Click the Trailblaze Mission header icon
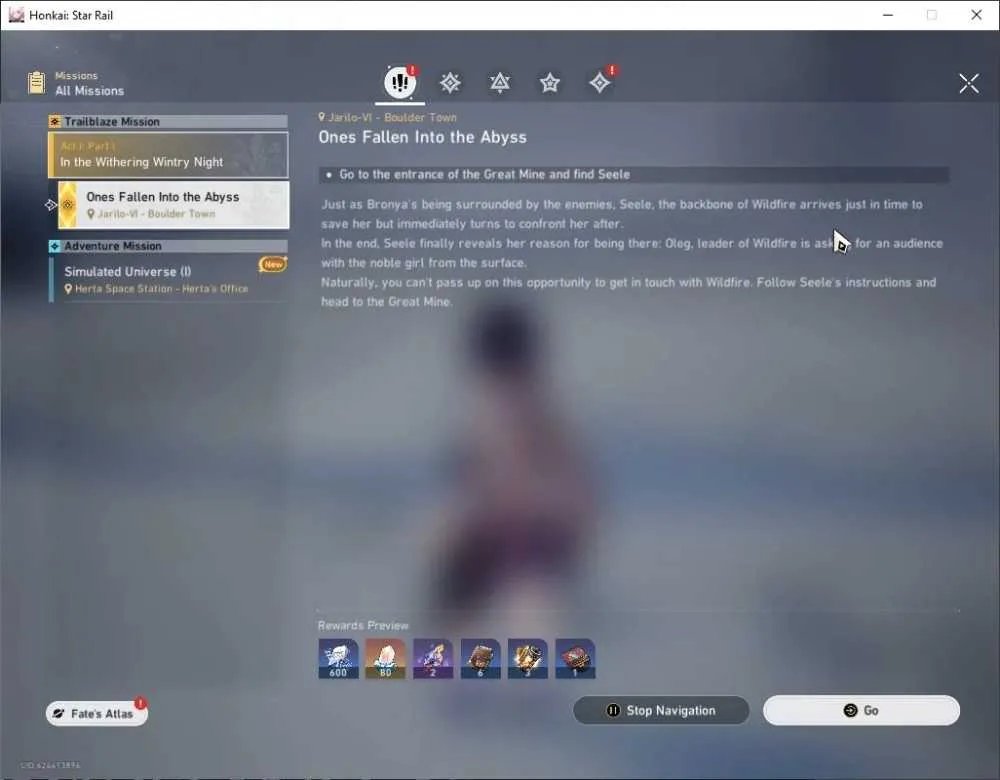1000x780 pixels. click(x=55, y=121)
